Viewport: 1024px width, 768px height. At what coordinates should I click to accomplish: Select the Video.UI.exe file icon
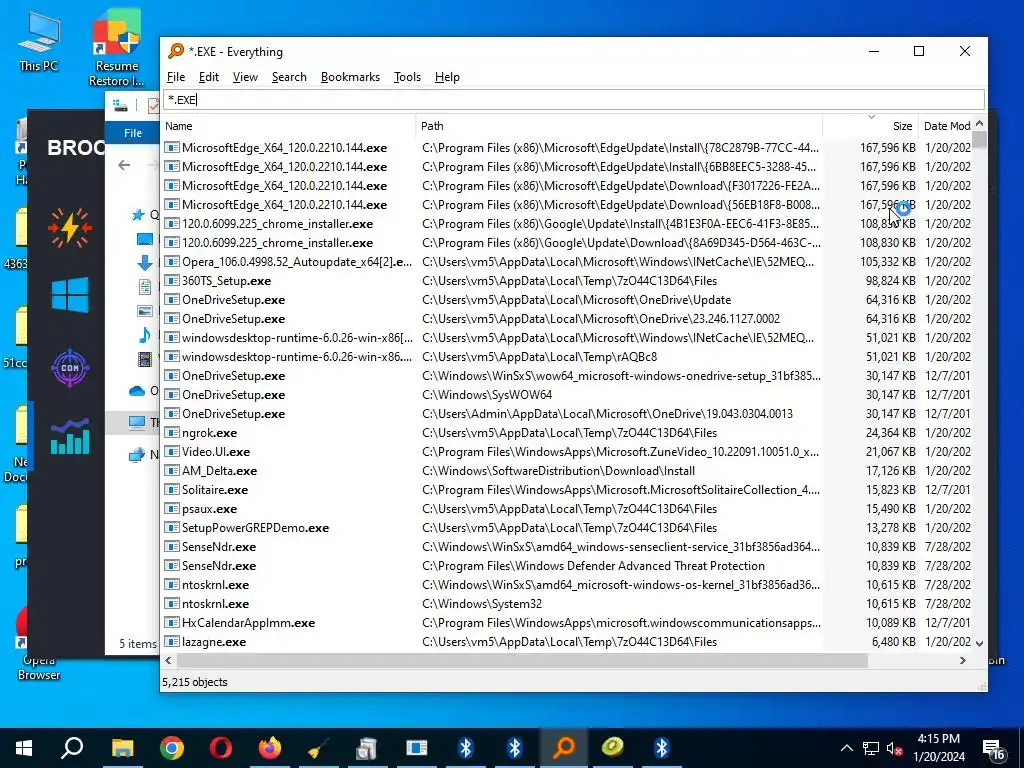(x=172, y=451)
